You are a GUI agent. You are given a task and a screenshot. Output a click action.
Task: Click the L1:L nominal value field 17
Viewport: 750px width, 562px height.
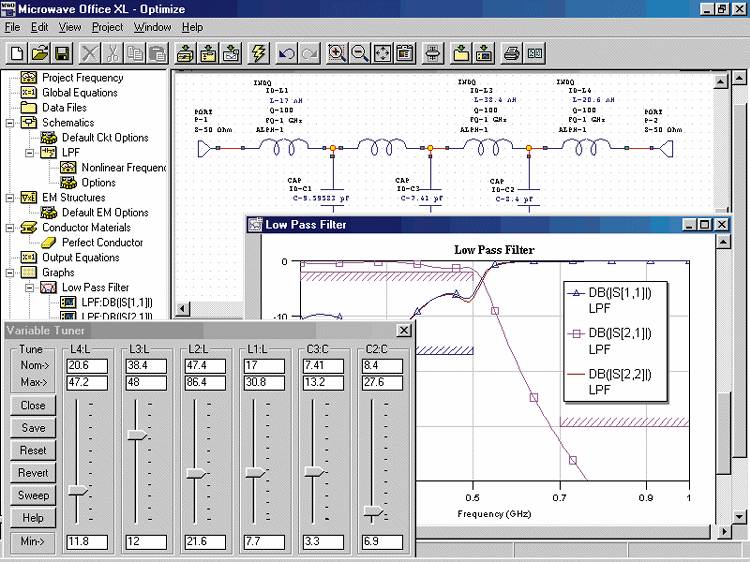click(x=264, y=366)
